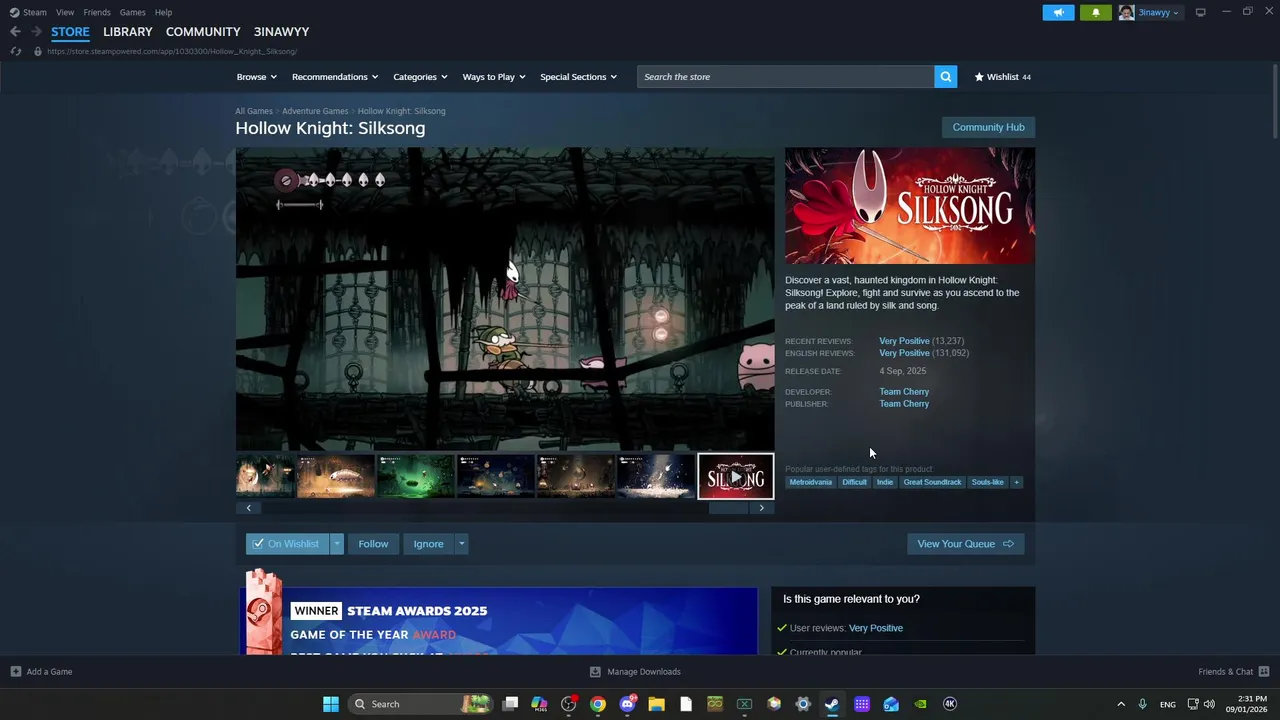Open the Recommendations dropdown menu

point(335,77)
